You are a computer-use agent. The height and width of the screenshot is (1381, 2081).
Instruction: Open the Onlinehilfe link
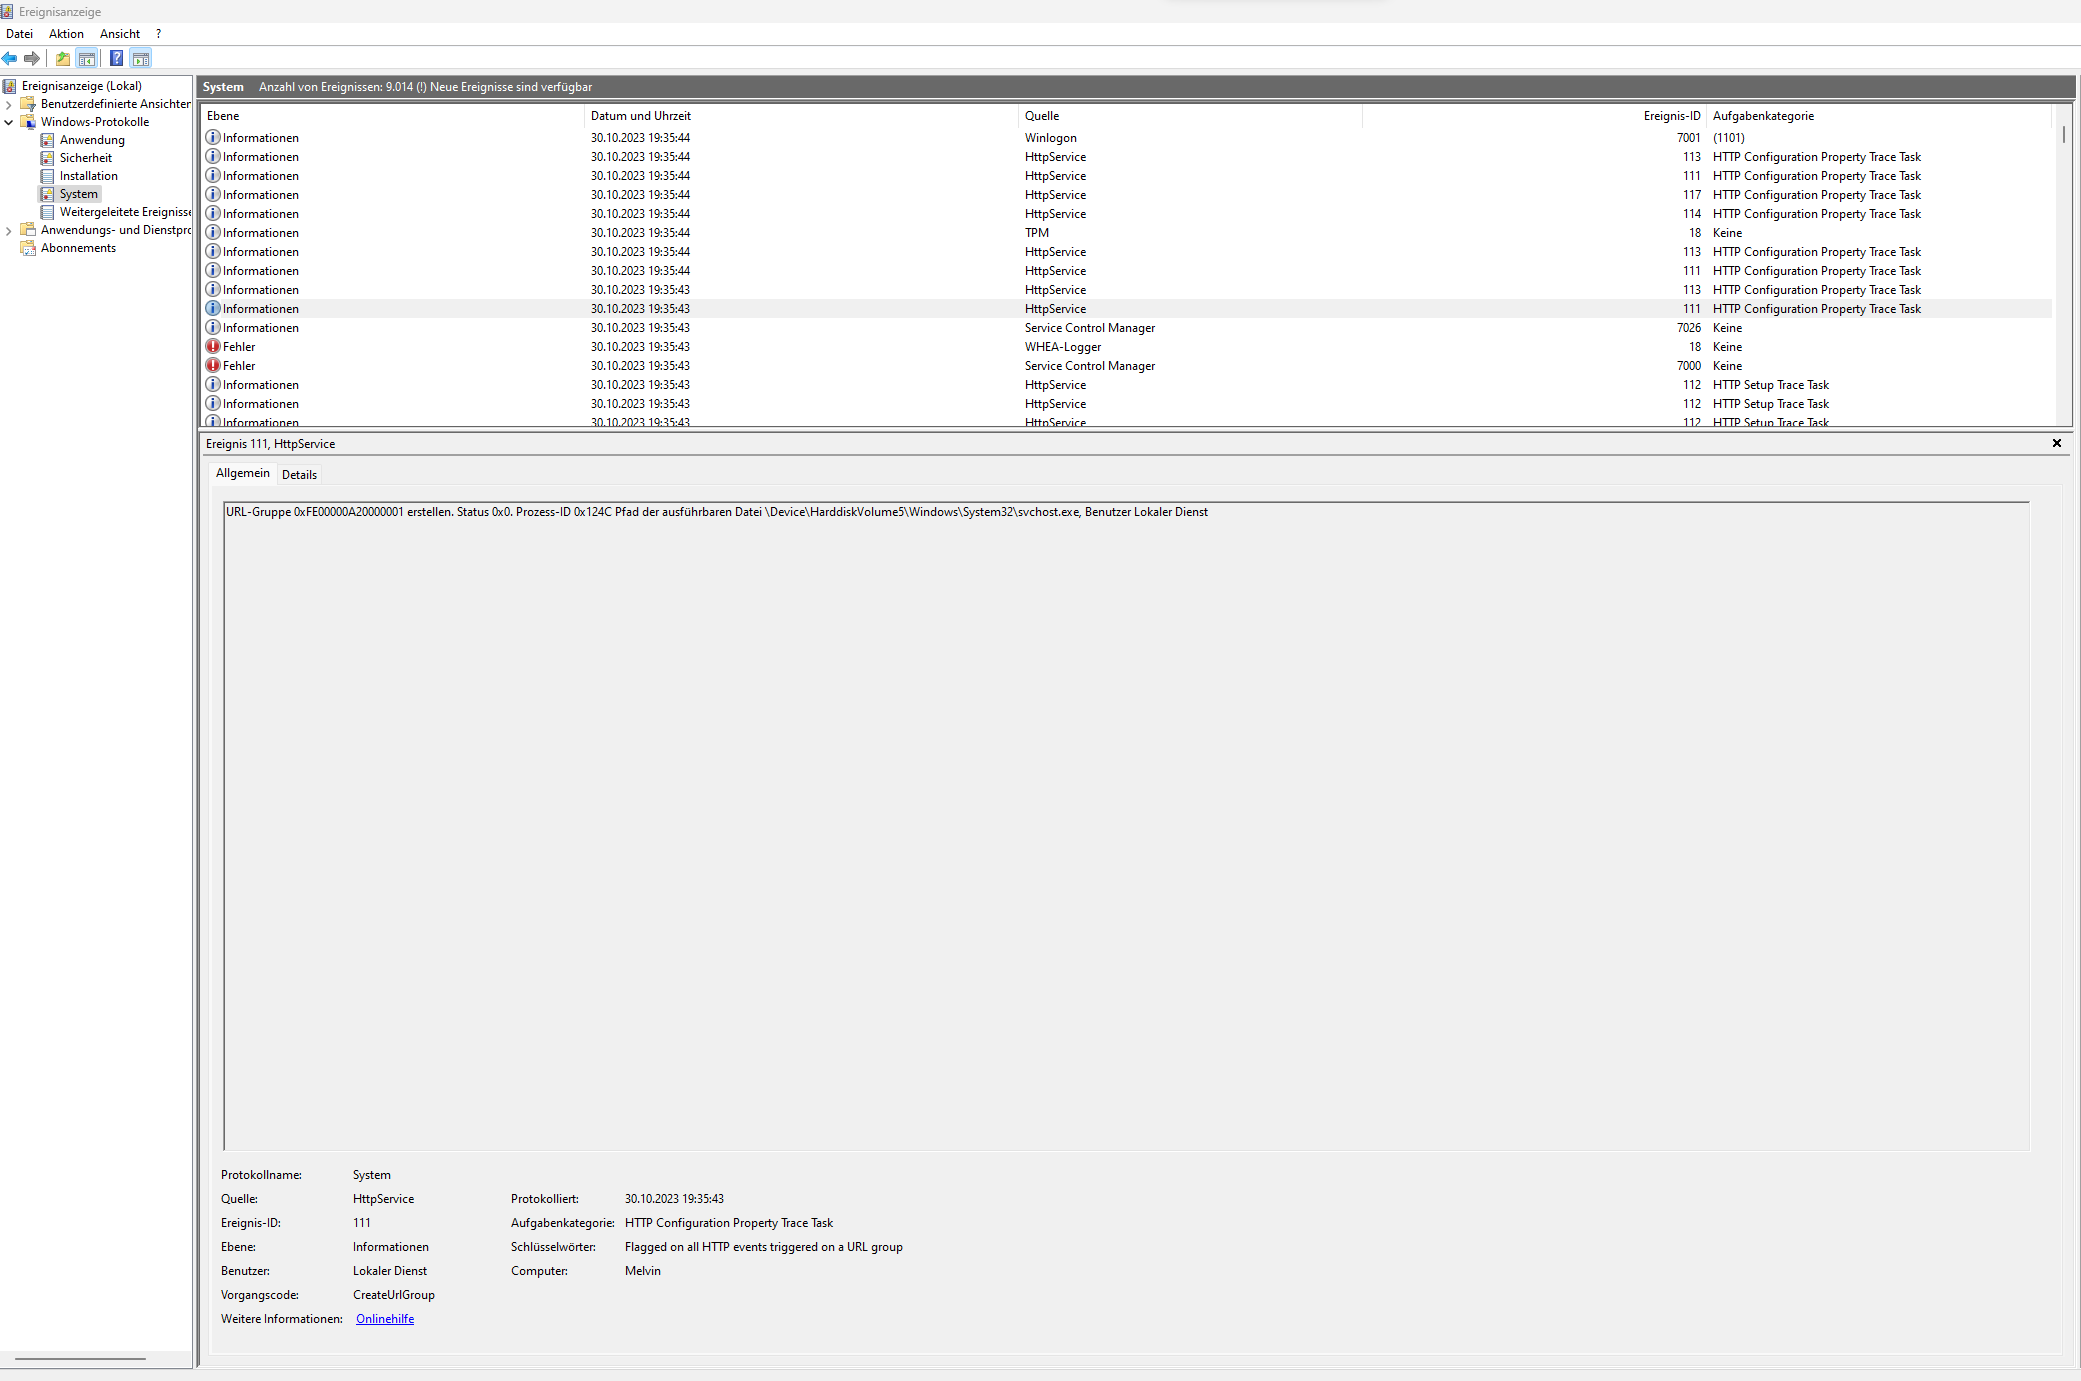pos(385,1319)
